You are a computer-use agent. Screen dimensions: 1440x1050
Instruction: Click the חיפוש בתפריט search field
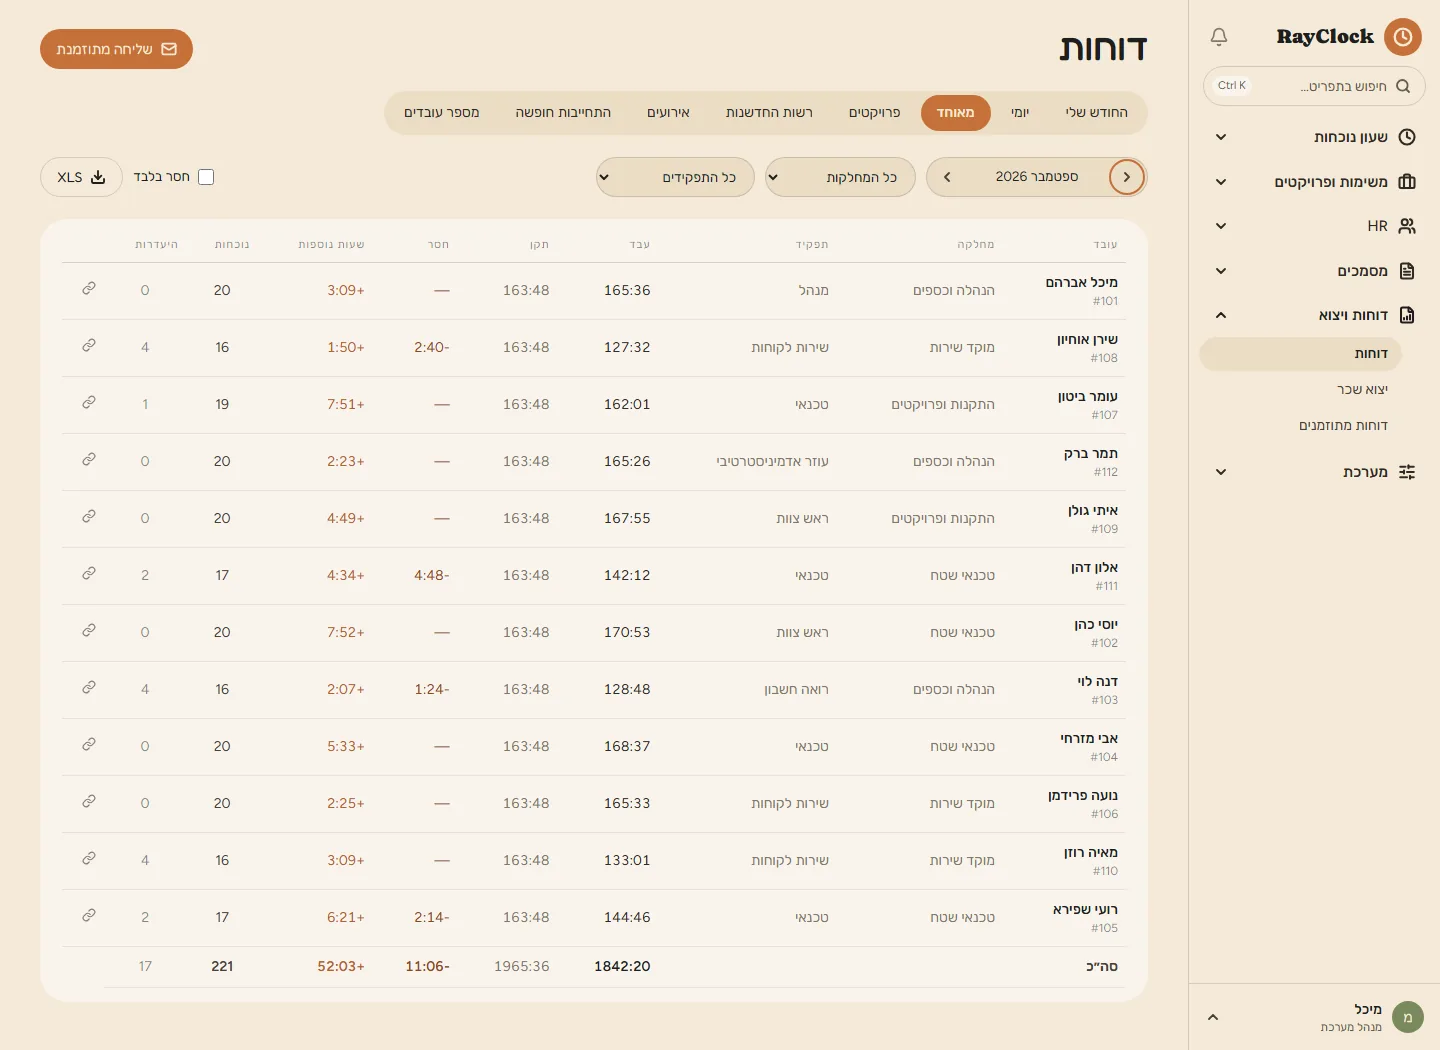(x=1314, y=86)
